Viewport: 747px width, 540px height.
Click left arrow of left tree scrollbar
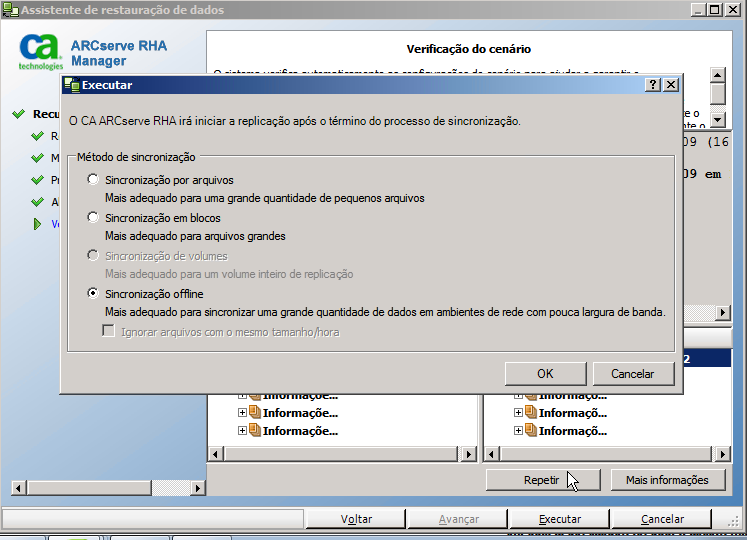tap(215, 454)
